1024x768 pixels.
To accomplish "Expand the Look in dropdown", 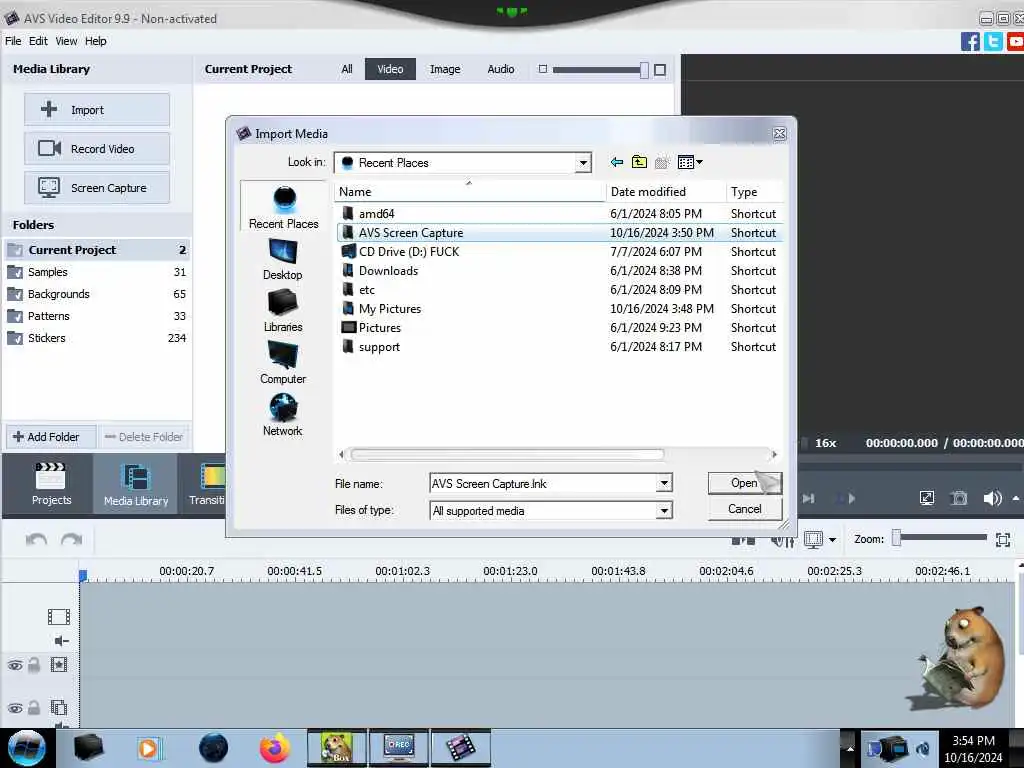I will point(583,163).
